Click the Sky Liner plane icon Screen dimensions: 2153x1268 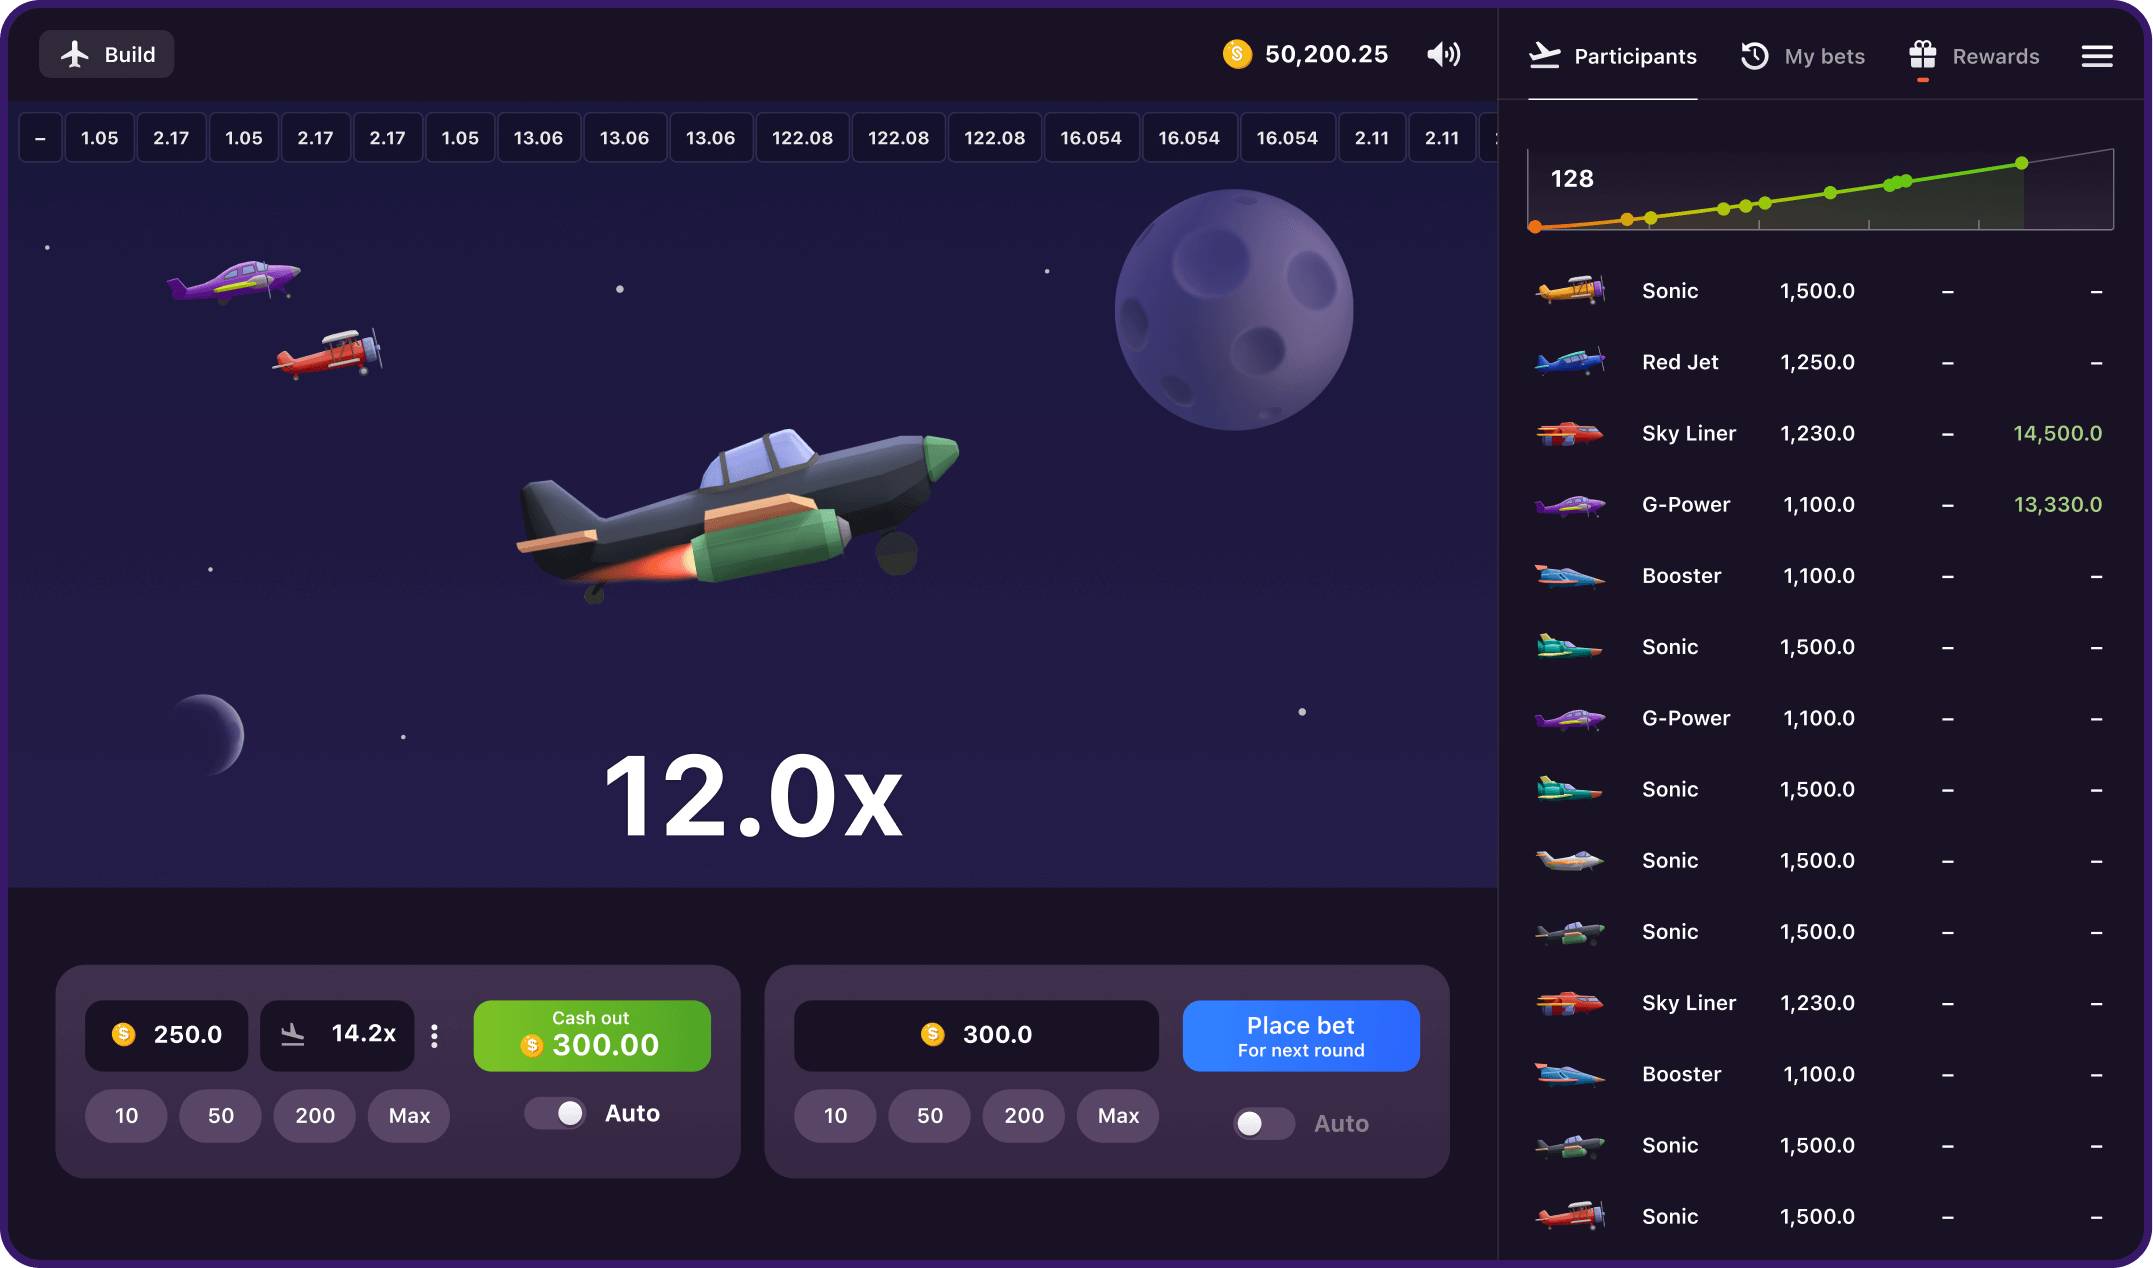click(x=1569, y=432)
